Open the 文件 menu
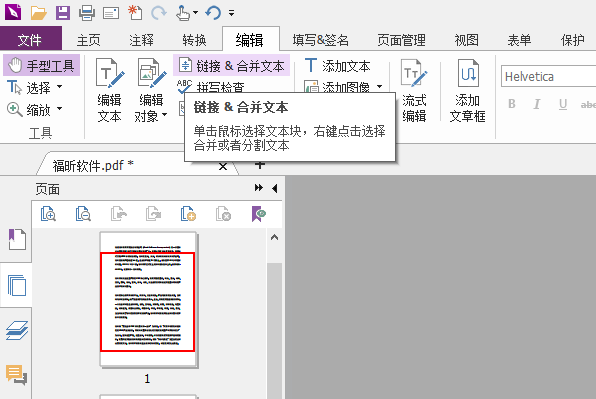596x399 pixels. 30,40
